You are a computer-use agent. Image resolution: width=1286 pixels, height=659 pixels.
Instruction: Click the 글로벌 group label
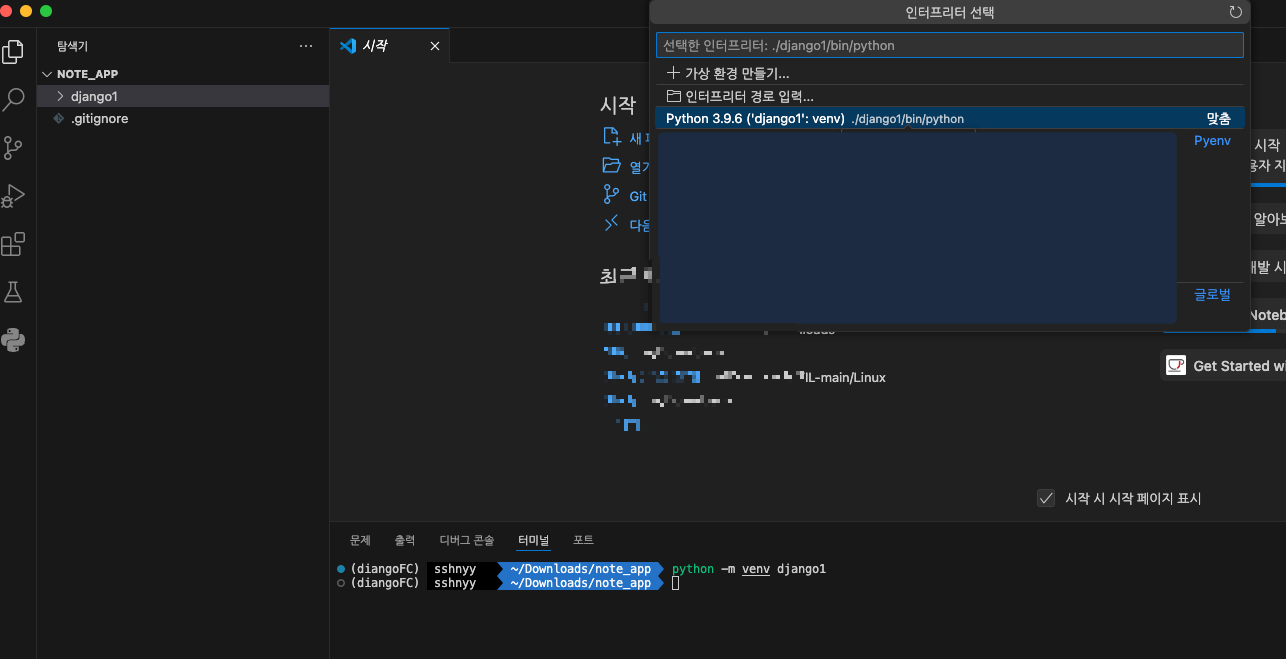1212,295
